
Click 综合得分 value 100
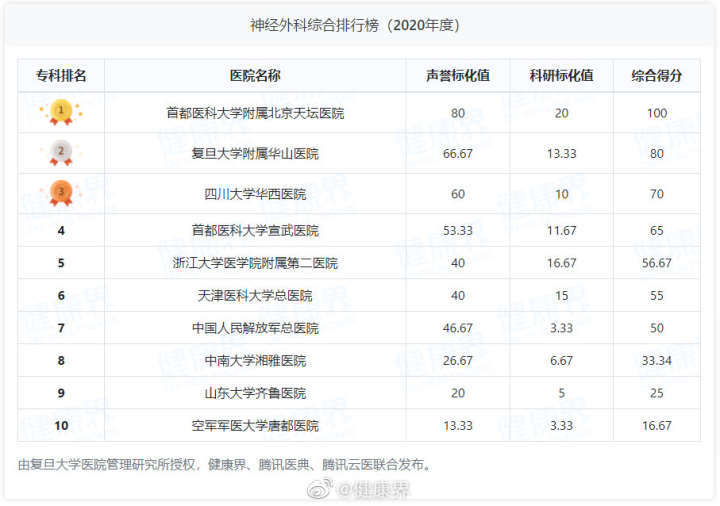pyautogui.click(x=657, y=113)
